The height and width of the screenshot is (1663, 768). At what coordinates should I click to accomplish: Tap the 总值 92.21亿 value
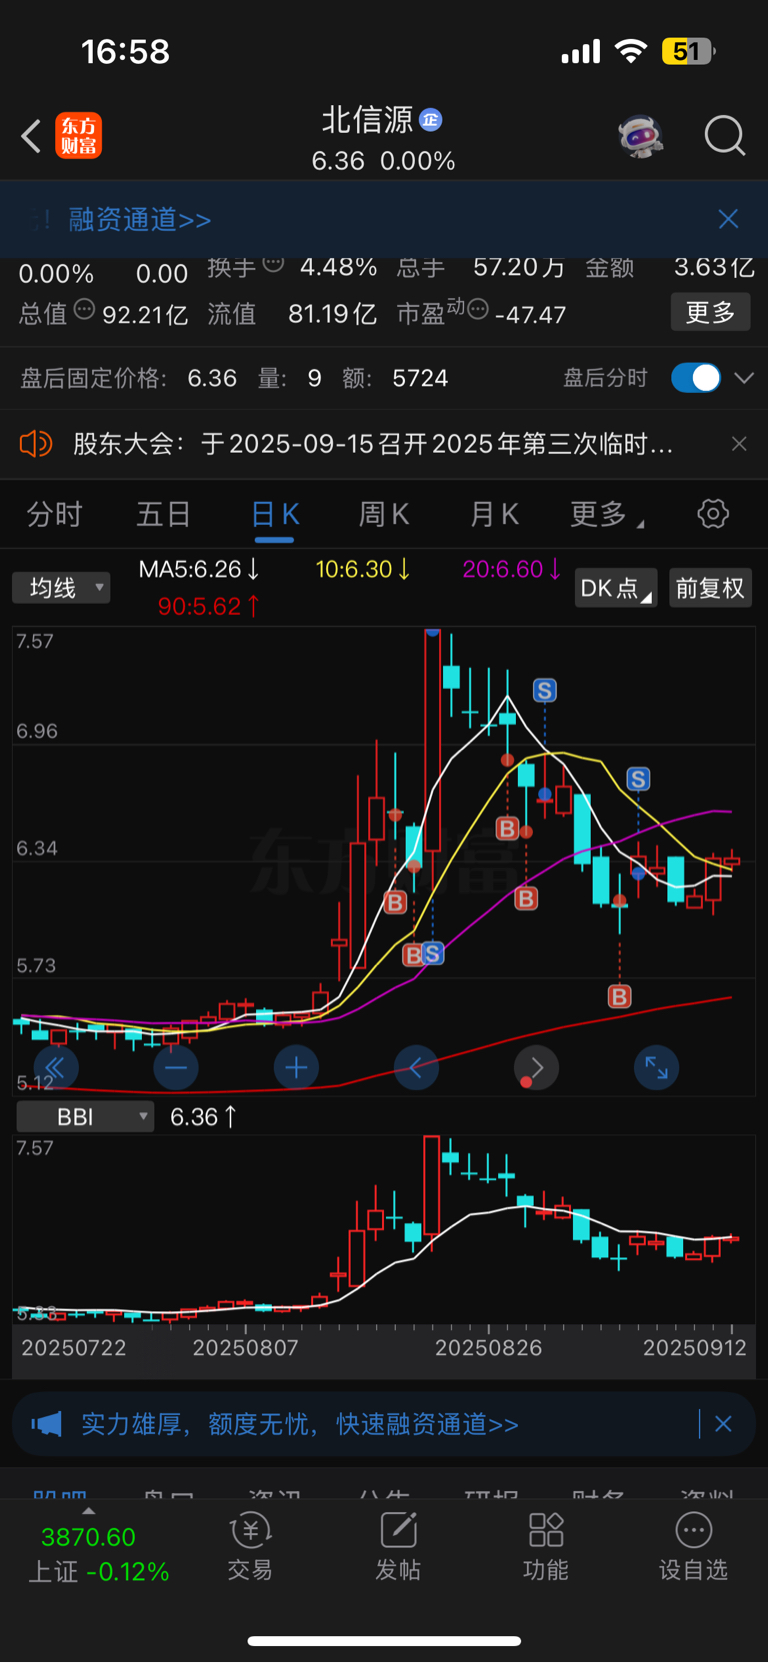click(x=145, y=315)
